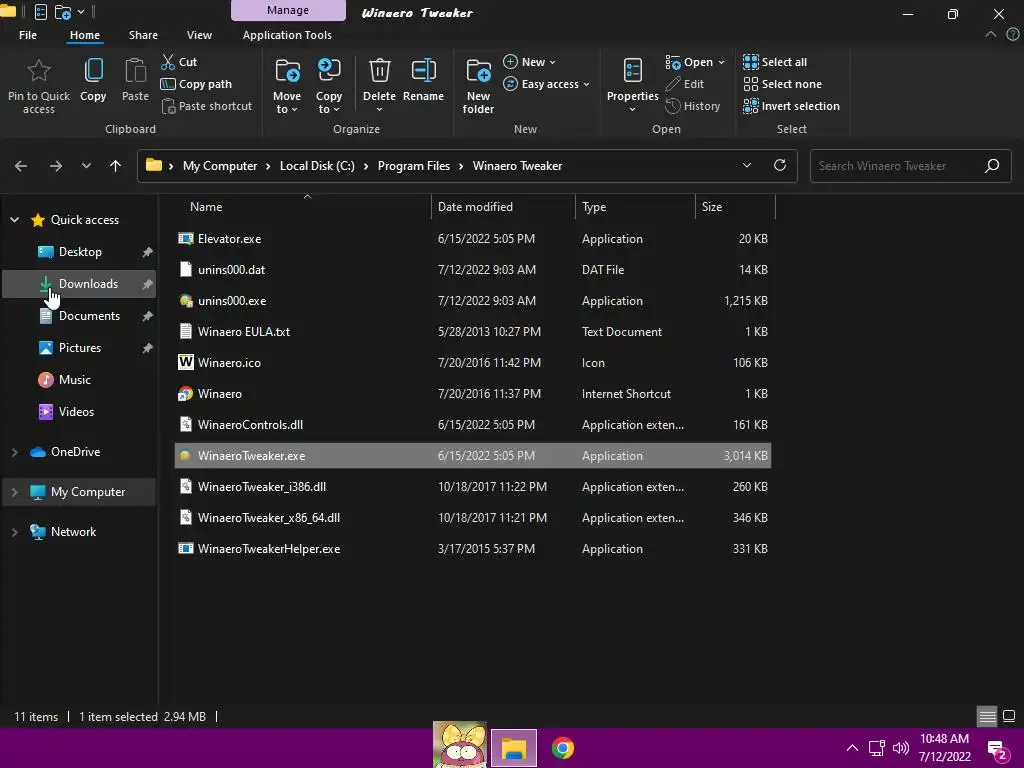Switch to the Share ribbon tab
1024x768 pixels.
143,35
